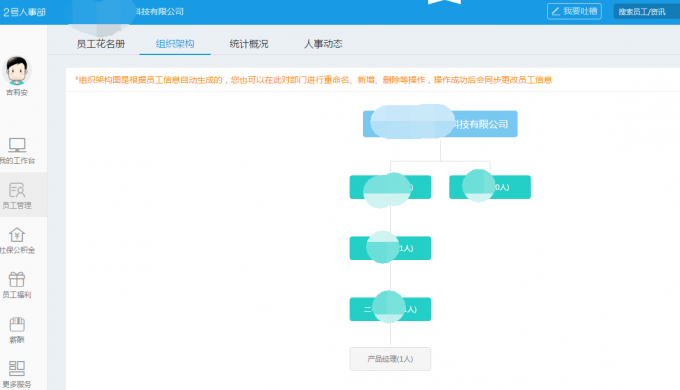Image resolution: width=680 pixels, height=390 pixels.
Task: Select the department node showing 0人
Action: (x=490, y=187)
